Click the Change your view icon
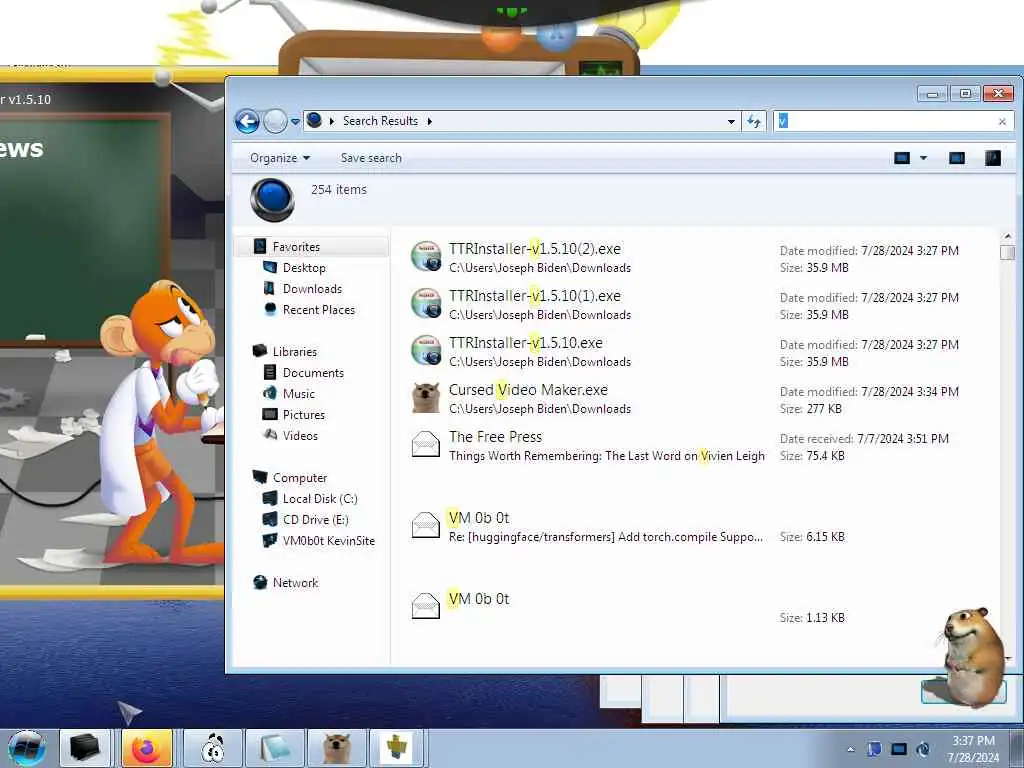This screenshot has width=1024, height=768. point(902,158)
